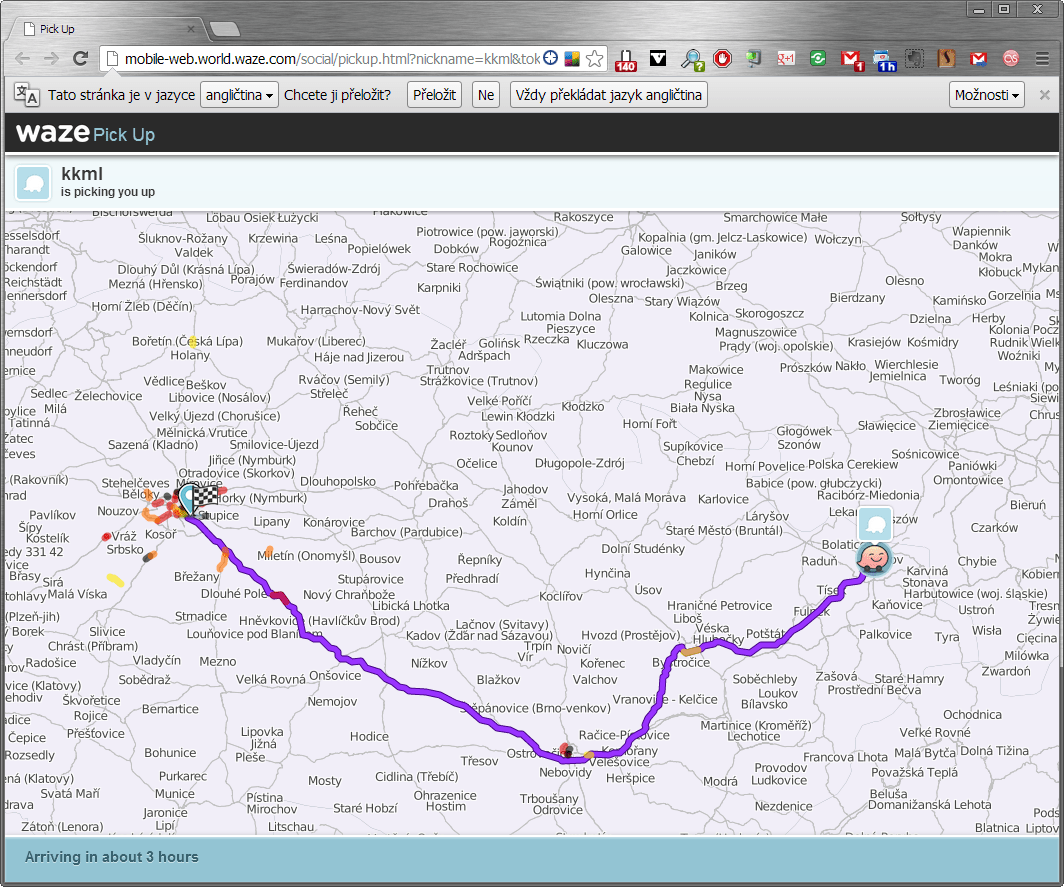
Task: Click the chat bubble marker above the driver
Action: click(x=875, y=524)
